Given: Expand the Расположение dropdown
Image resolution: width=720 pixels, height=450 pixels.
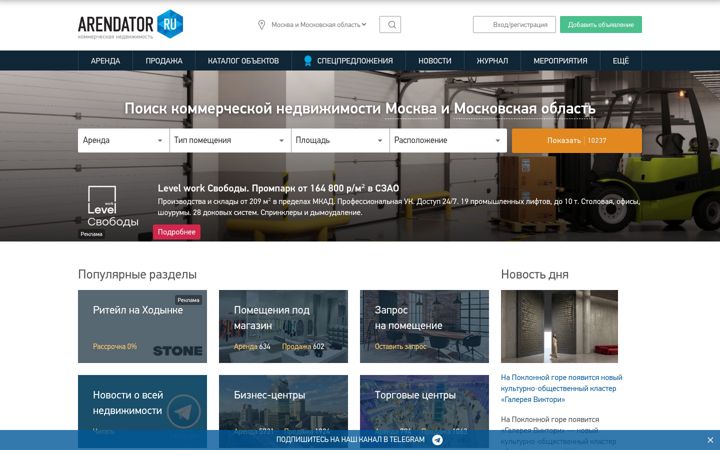Looking at the screenshot, I should (448, 141).
